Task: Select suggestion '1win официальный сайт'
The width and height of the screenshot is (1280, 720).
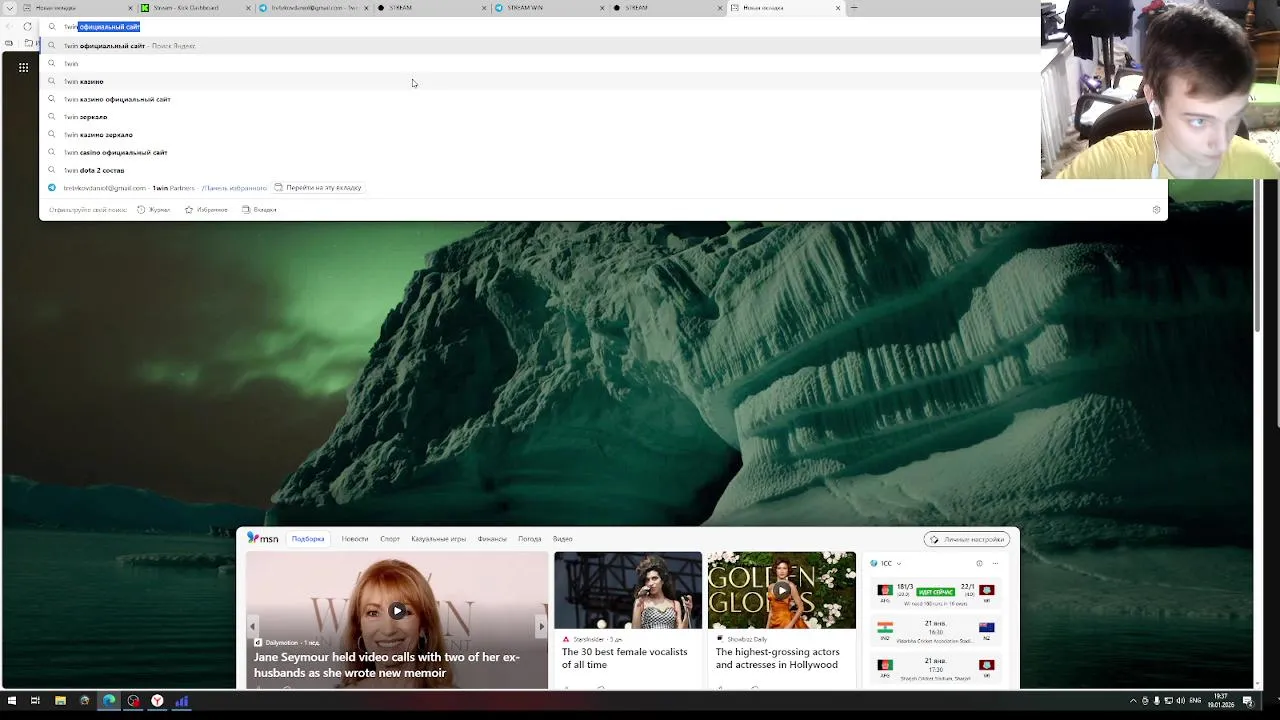Action: point(540,45)
